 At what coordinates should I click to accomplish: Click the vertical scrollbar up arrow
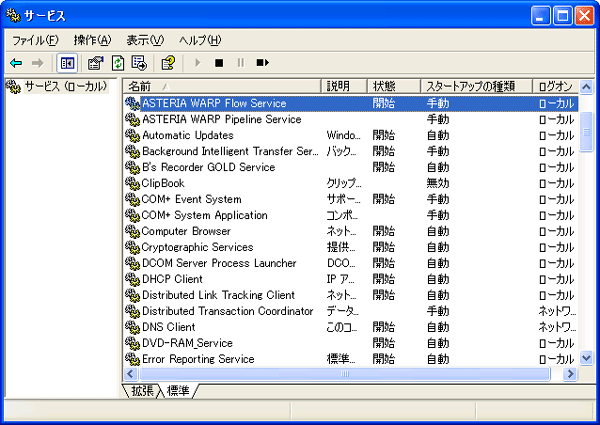point(586,87)
